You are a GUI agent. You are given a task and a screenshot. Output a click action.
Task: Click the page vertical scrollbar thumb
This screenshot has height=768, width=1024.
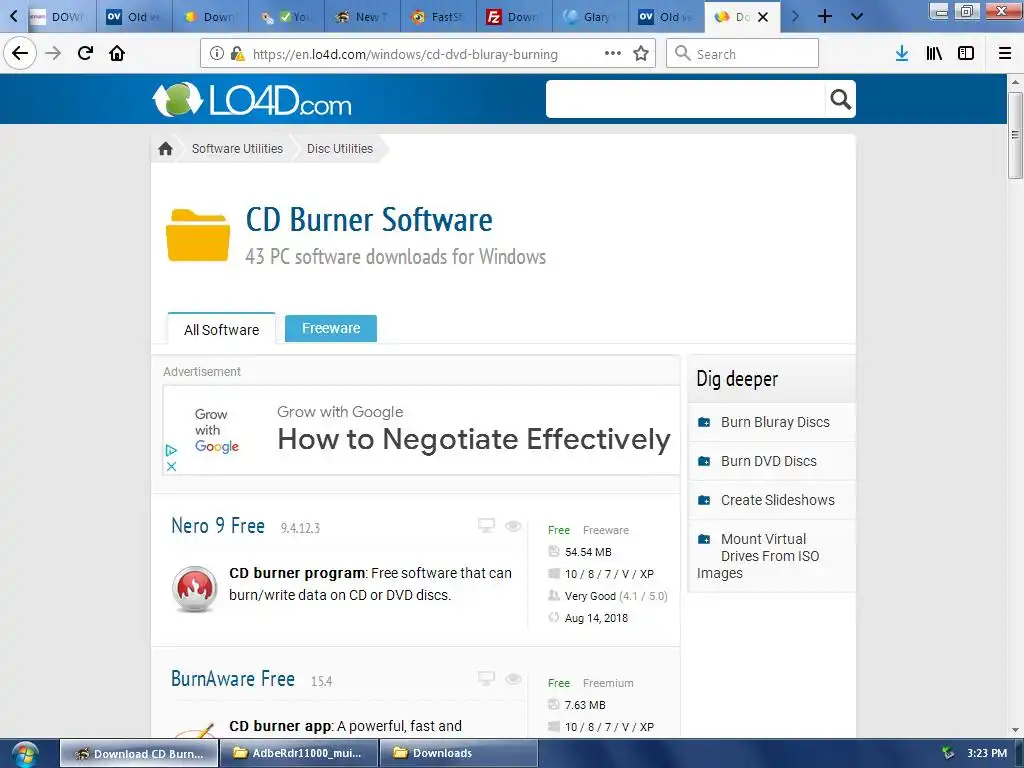1015,135
